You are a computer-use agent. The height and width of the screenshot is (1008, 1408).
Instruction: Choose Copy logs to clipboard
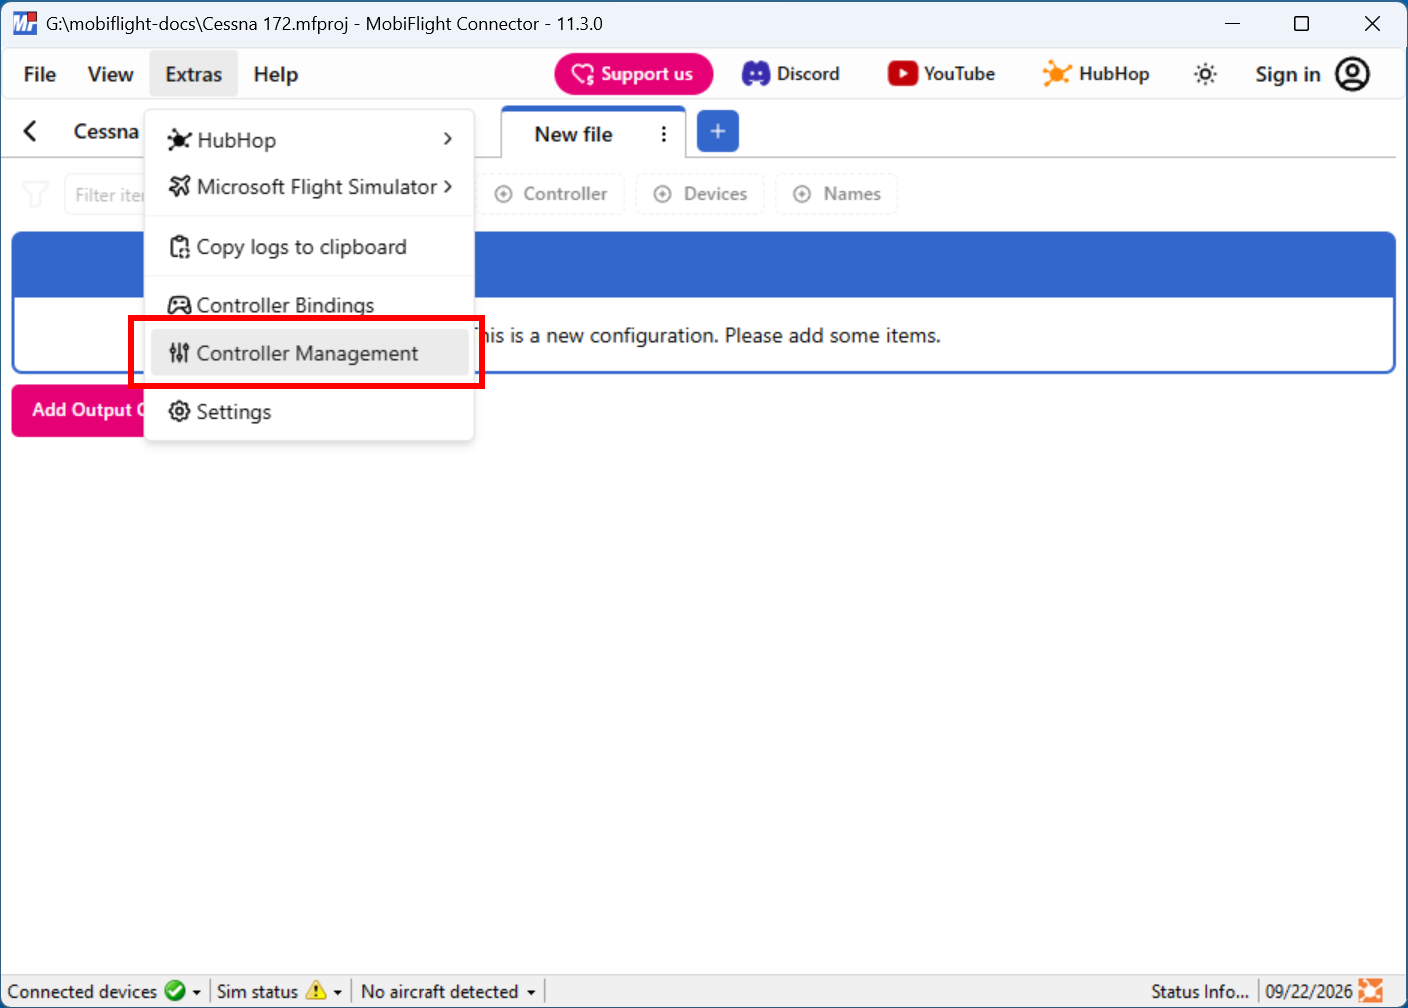[309, 247]
